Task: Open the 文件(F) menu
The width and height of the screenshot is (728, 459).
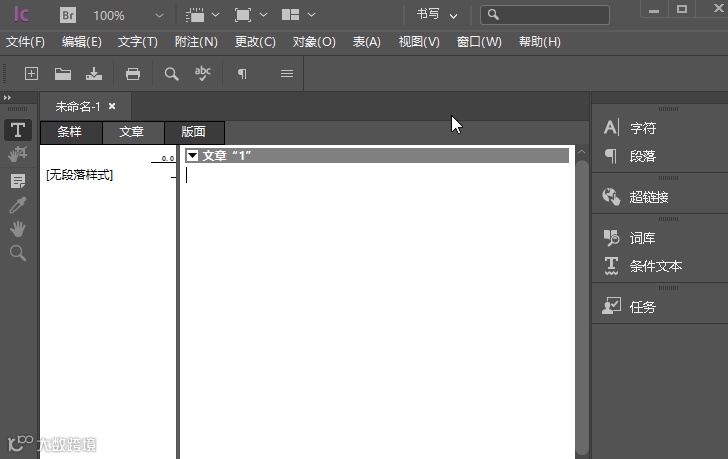Action: (25, 42)
